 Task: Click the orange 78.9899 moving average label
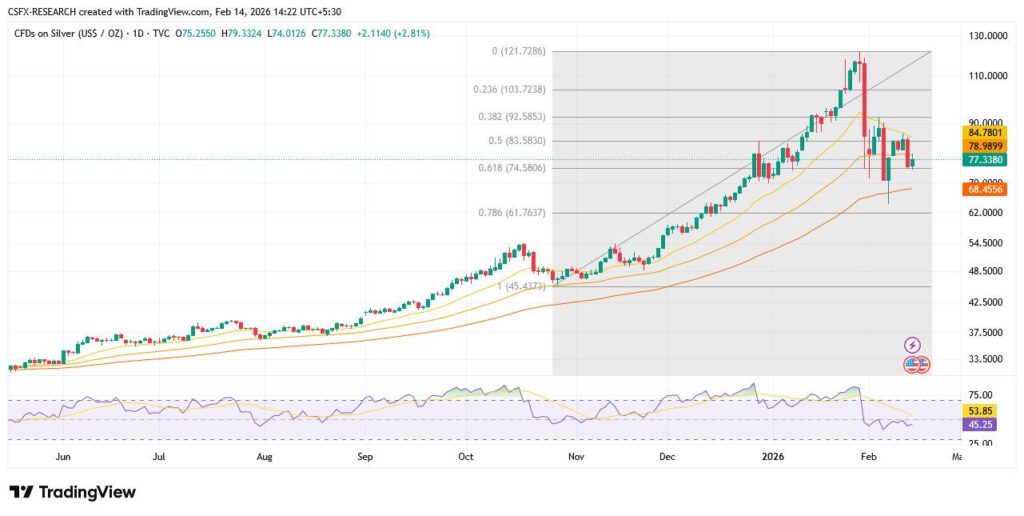(985, 145)
